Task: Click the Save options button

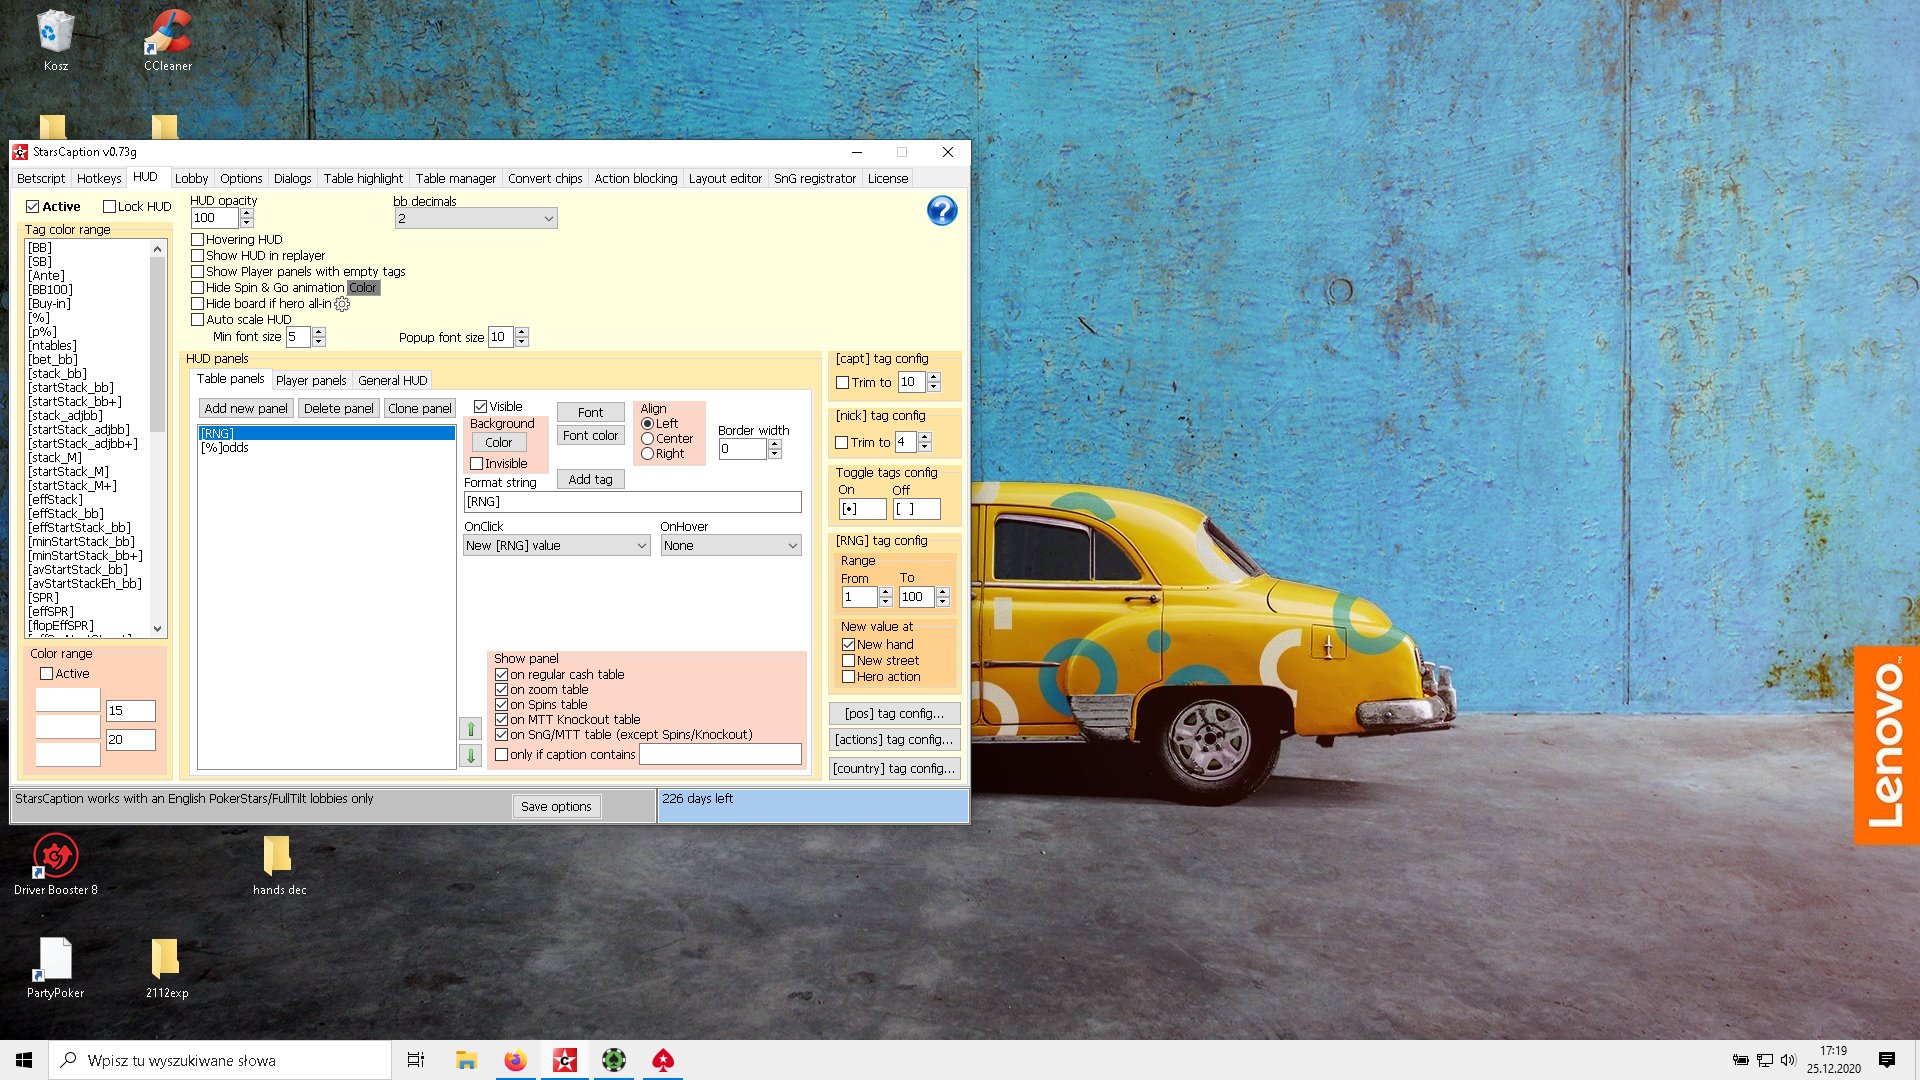Action: [x=556, y=807]
